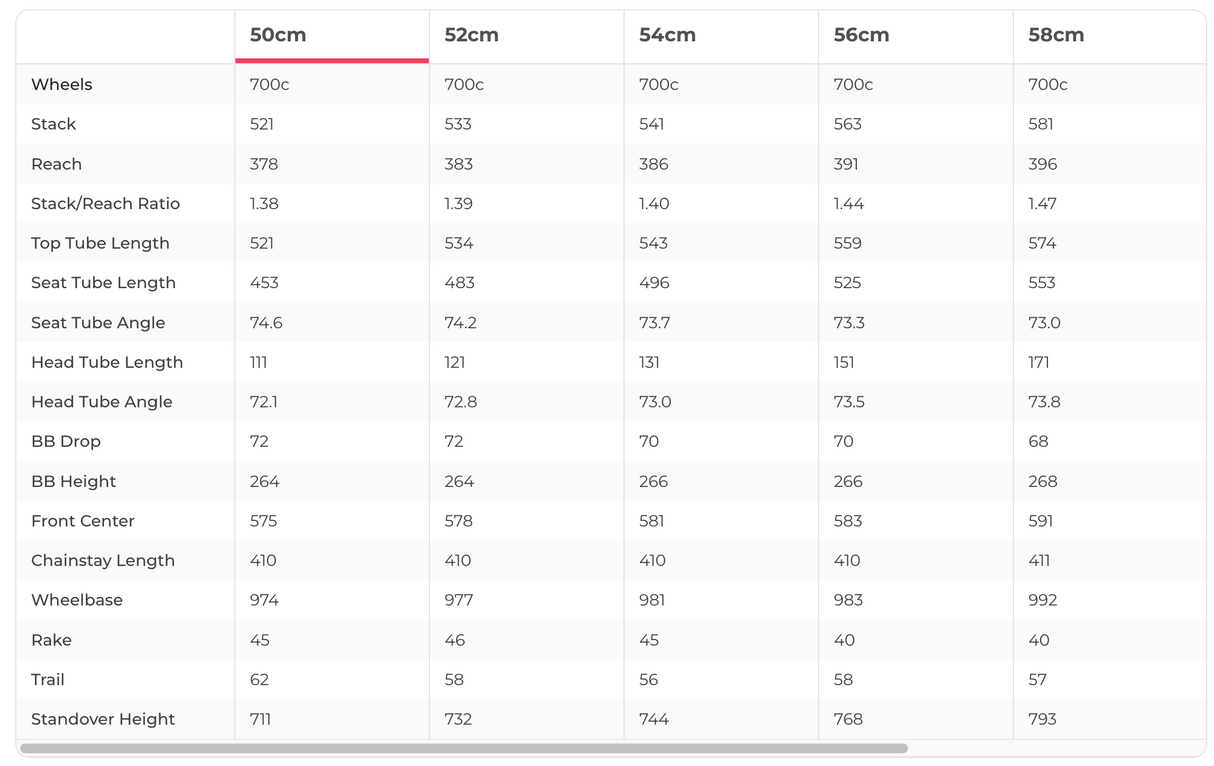Click the Top Tube Length row label
The height and width of the screenshot is (766, 1214).
click(x=100, y=243)
